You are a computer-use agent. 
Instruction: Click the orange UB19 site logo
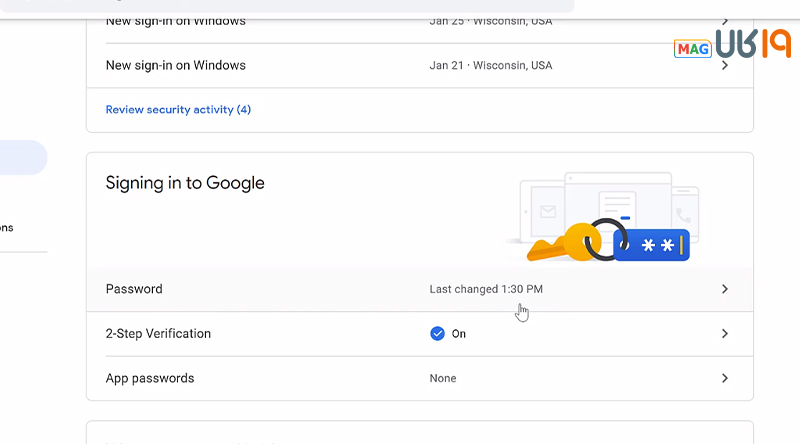pos(753,43)
